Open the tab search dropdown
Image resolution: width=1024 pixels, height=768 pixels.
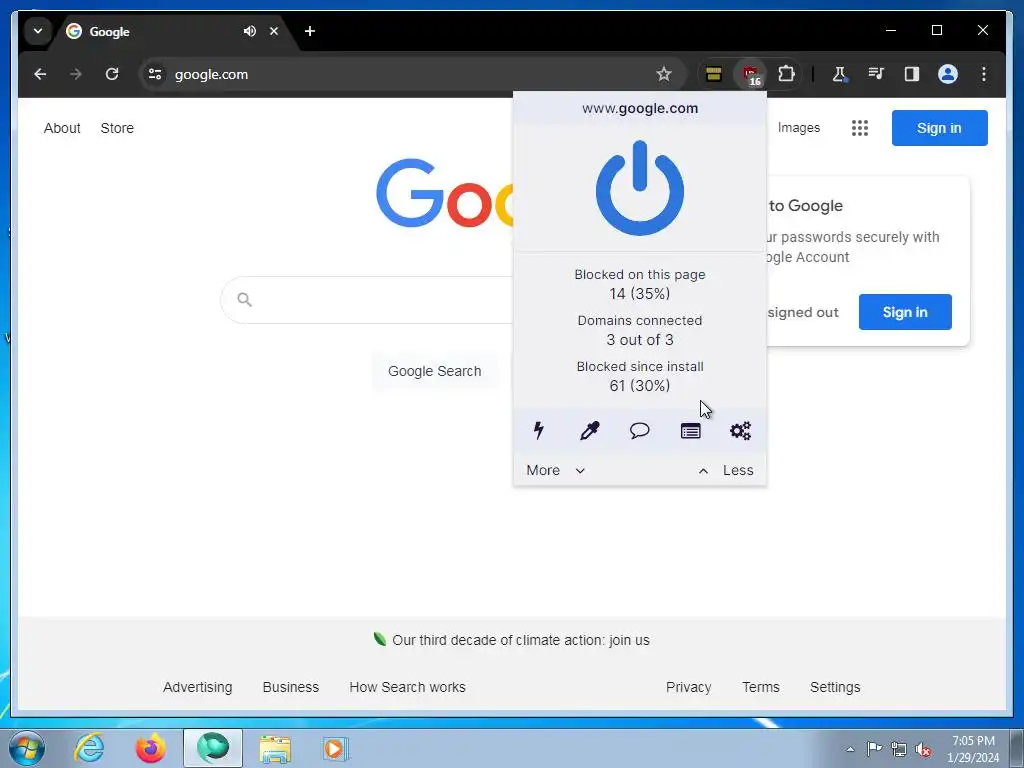38,31
